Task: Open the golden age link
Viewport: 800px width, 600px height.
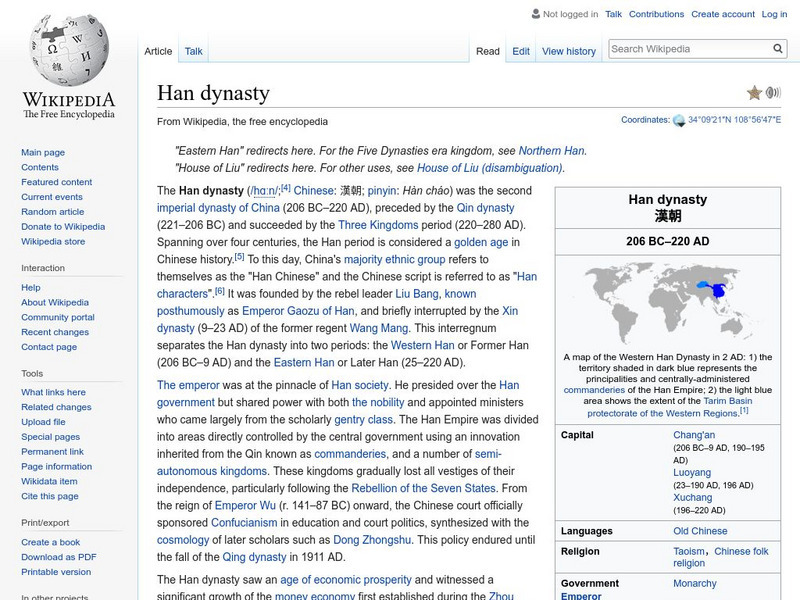Action: (481, 242)
